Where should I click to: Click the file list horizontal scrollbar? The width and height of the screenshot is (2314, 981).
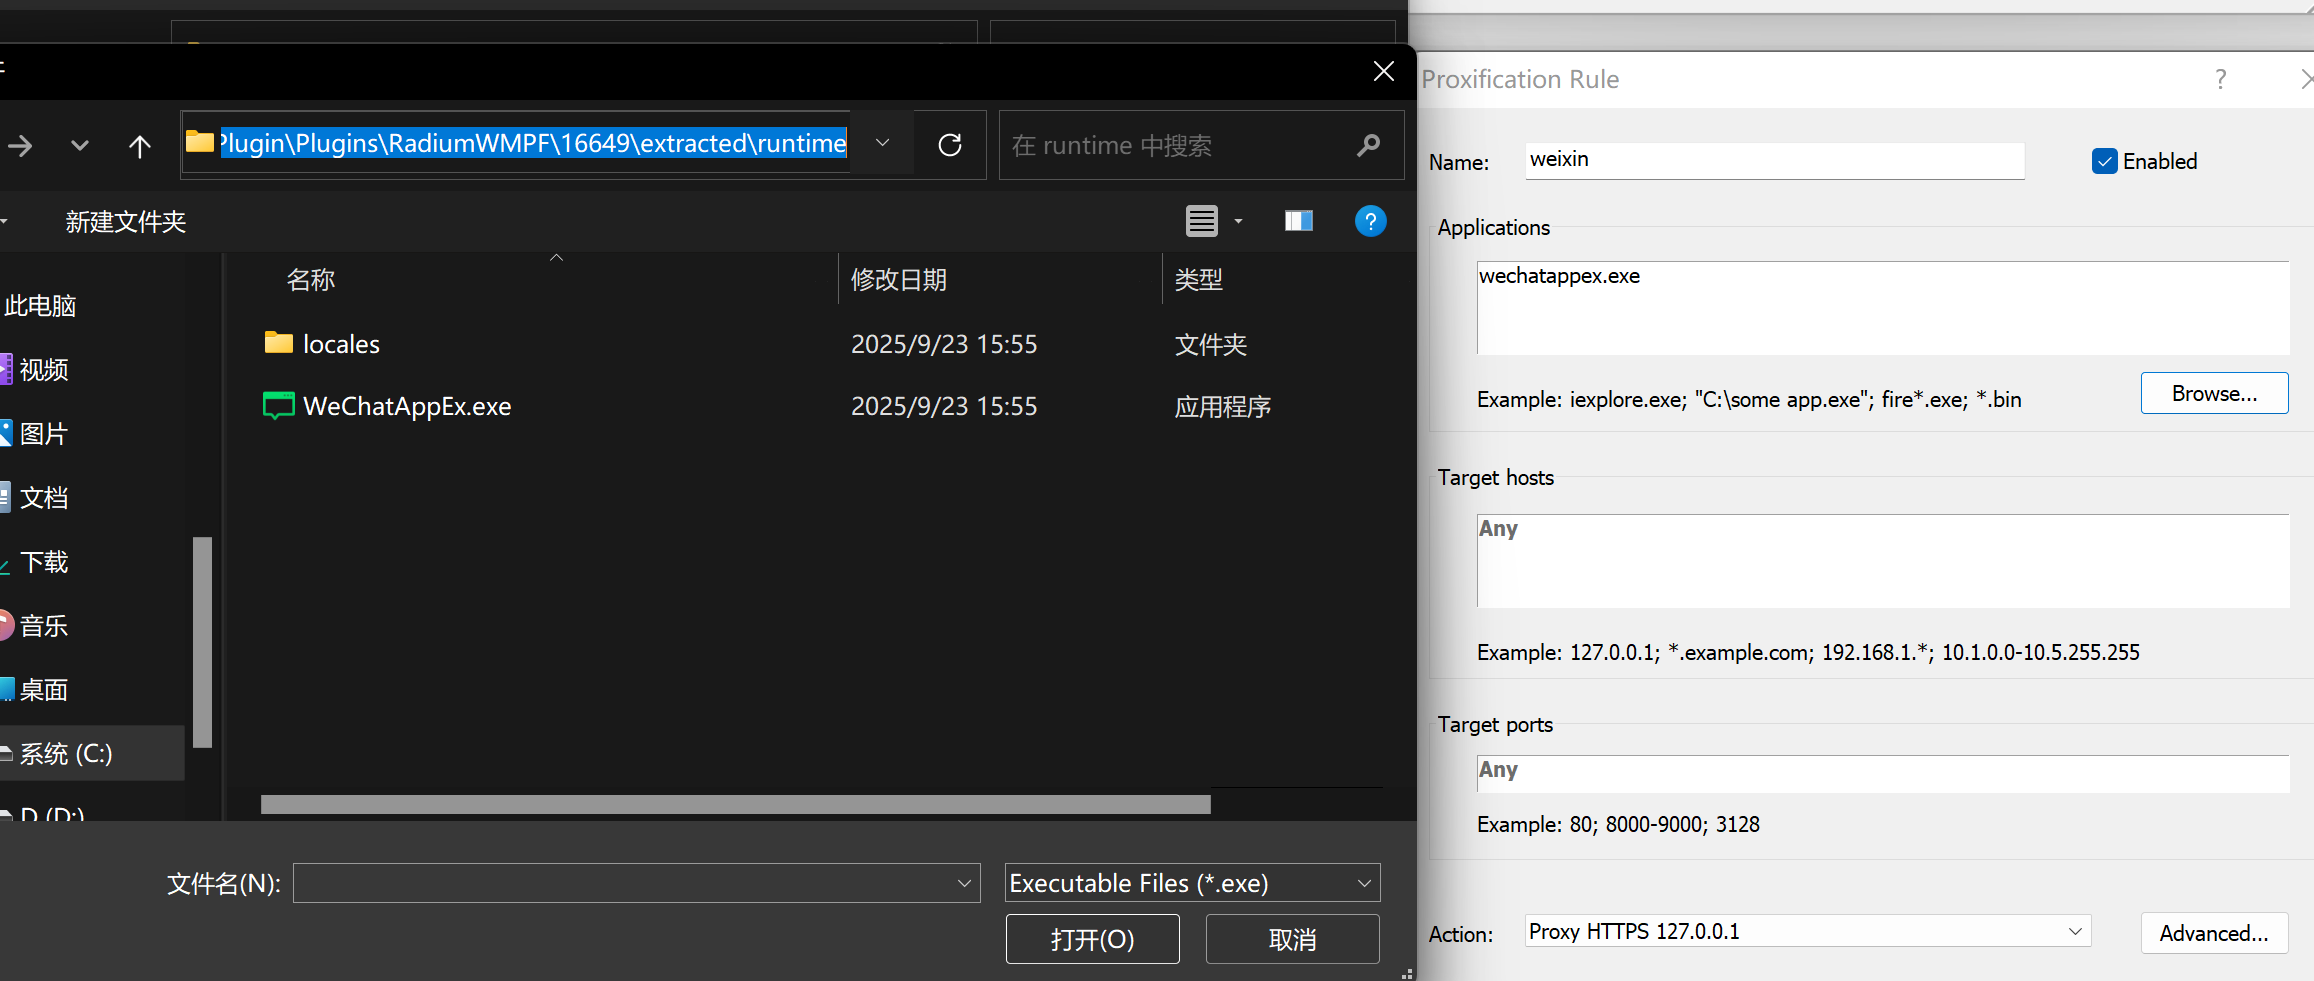click(x=735, y=805)
